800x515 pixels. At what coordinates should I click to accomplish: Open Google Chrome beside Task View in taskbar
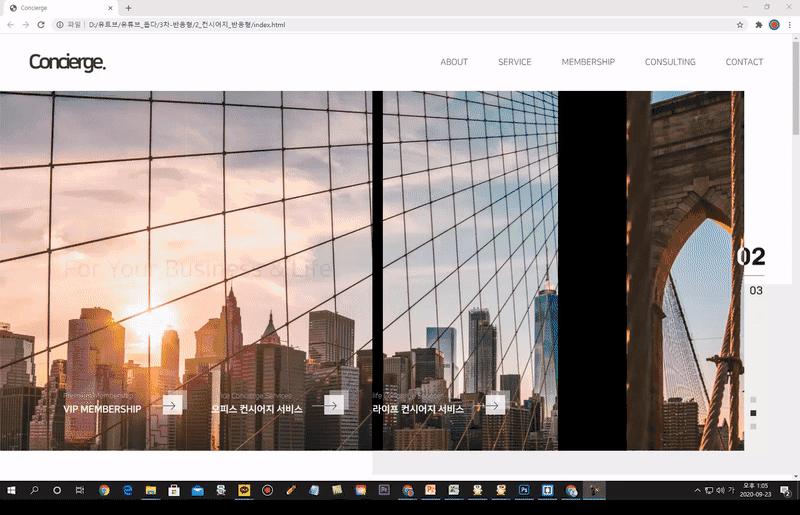coord(104,491)
